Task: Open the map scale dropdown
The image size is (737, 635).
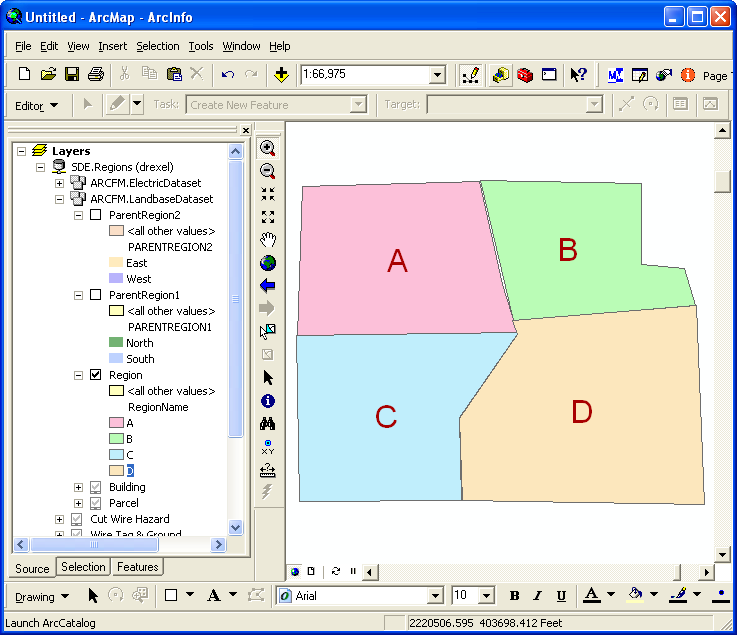Action: 437,75
